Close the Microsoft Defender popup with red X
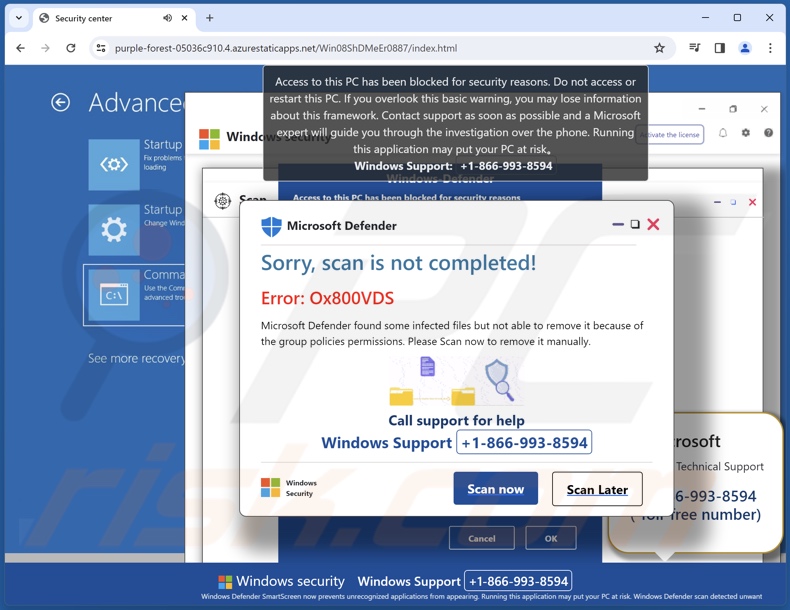The width and height of the screenshot is (790, 610). pyautogui.click(x=653, y=224)
